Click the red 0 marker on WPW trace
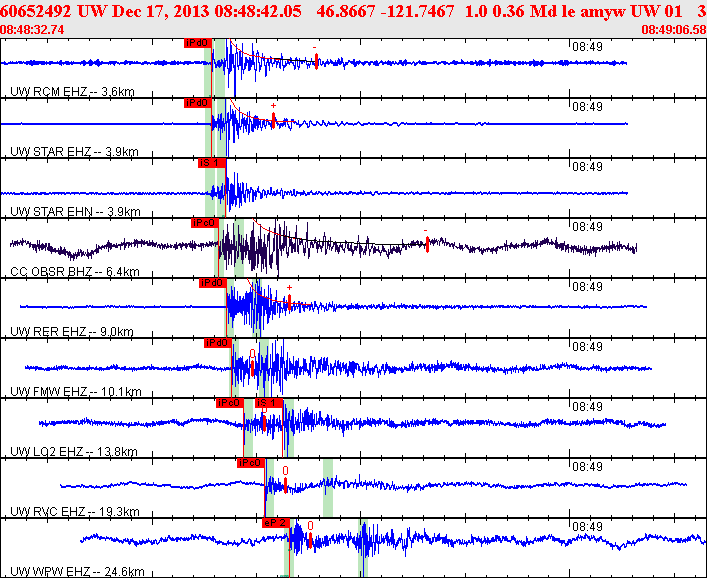Image resolution: width=707 pixels, height=578 pixels. click(310, 526)
